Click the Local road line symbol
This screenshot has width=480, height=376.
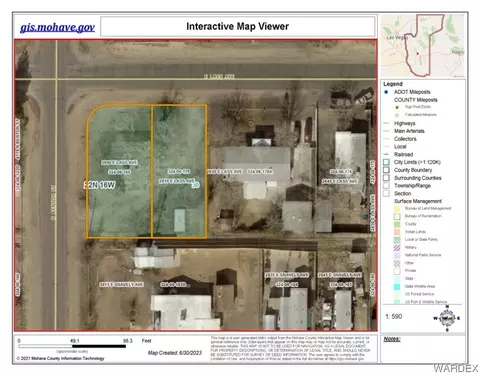pos(387,147)
